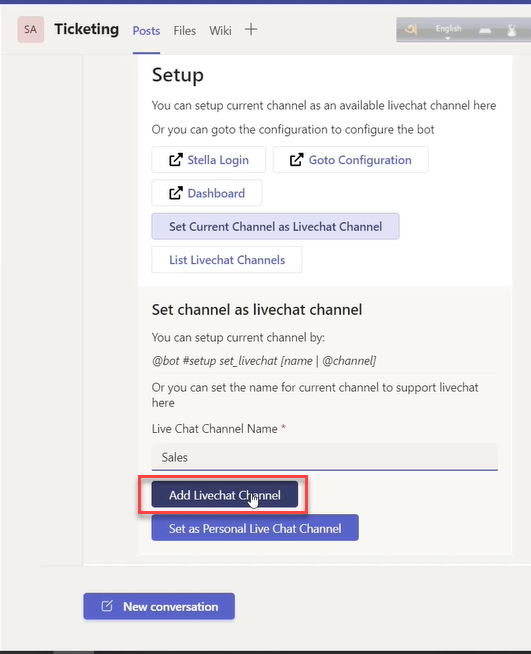531x654 pixels.
Task: Click the SA team avatar icon
Action: pos(30,30)
